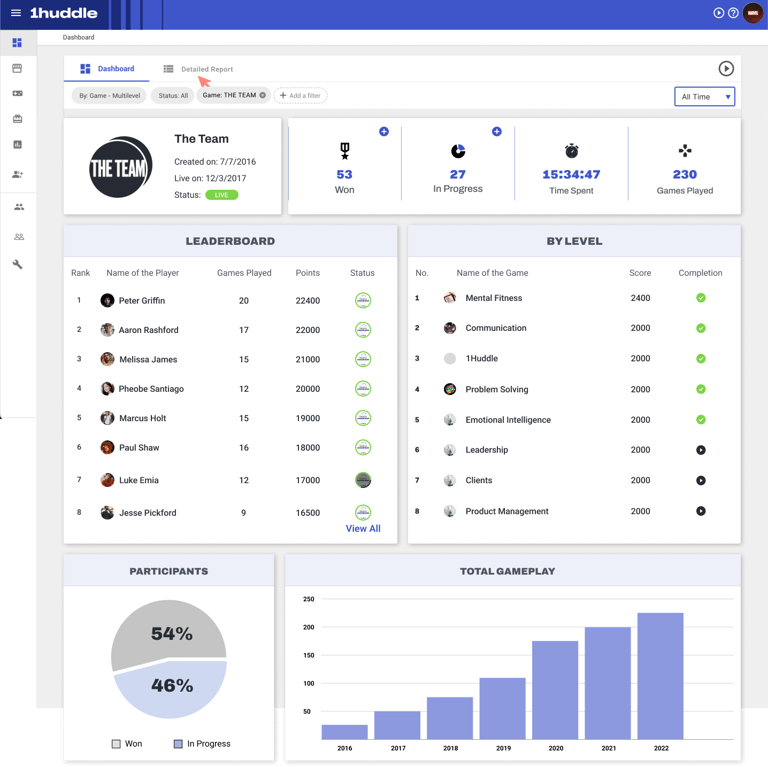Screen dimensions: 768x767
Task: Switch to the Detailed Report tab
Action: [198, 69]
